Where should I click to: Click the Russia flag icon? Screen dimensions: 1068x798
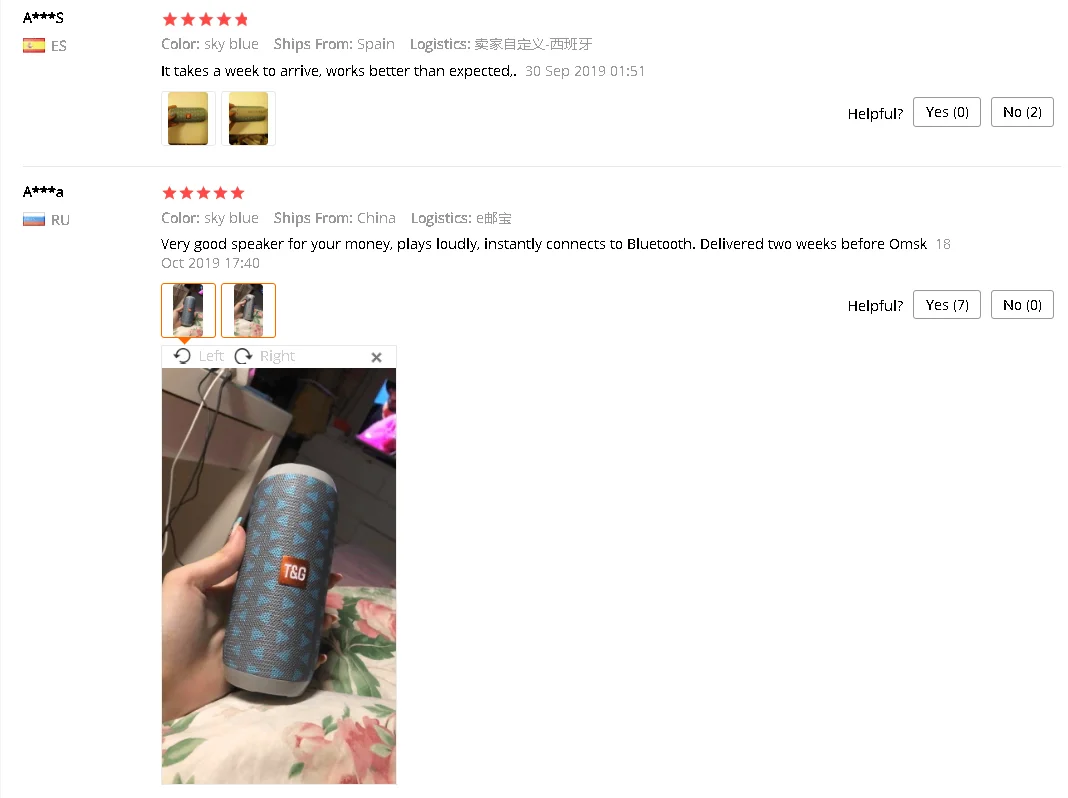click(34, 220)
